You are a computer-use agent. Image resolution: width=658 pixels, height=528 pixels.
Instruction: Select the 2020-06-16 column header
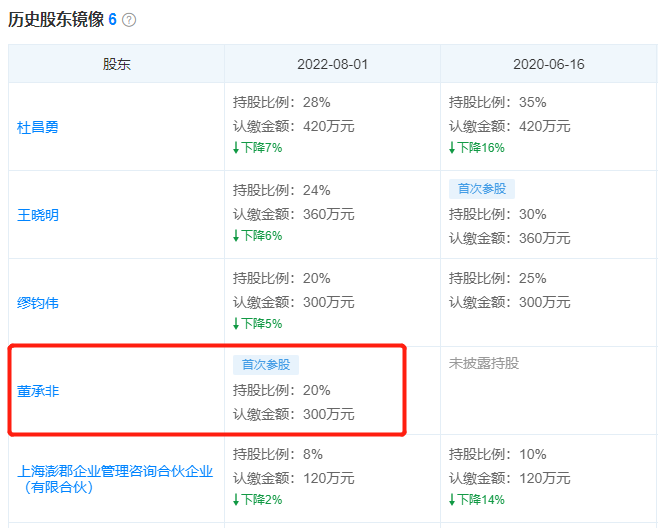pos(548,64)
